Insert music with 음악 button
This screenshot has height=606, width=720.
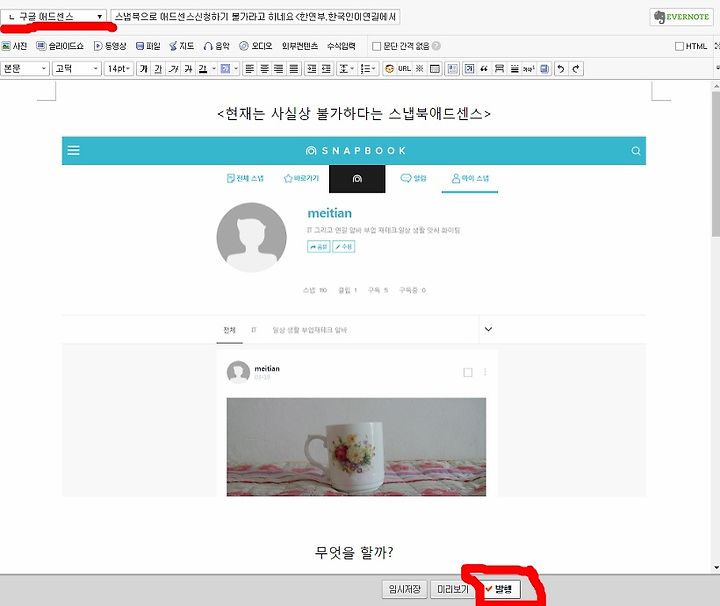pyautogui.click(x=216, y=46)
